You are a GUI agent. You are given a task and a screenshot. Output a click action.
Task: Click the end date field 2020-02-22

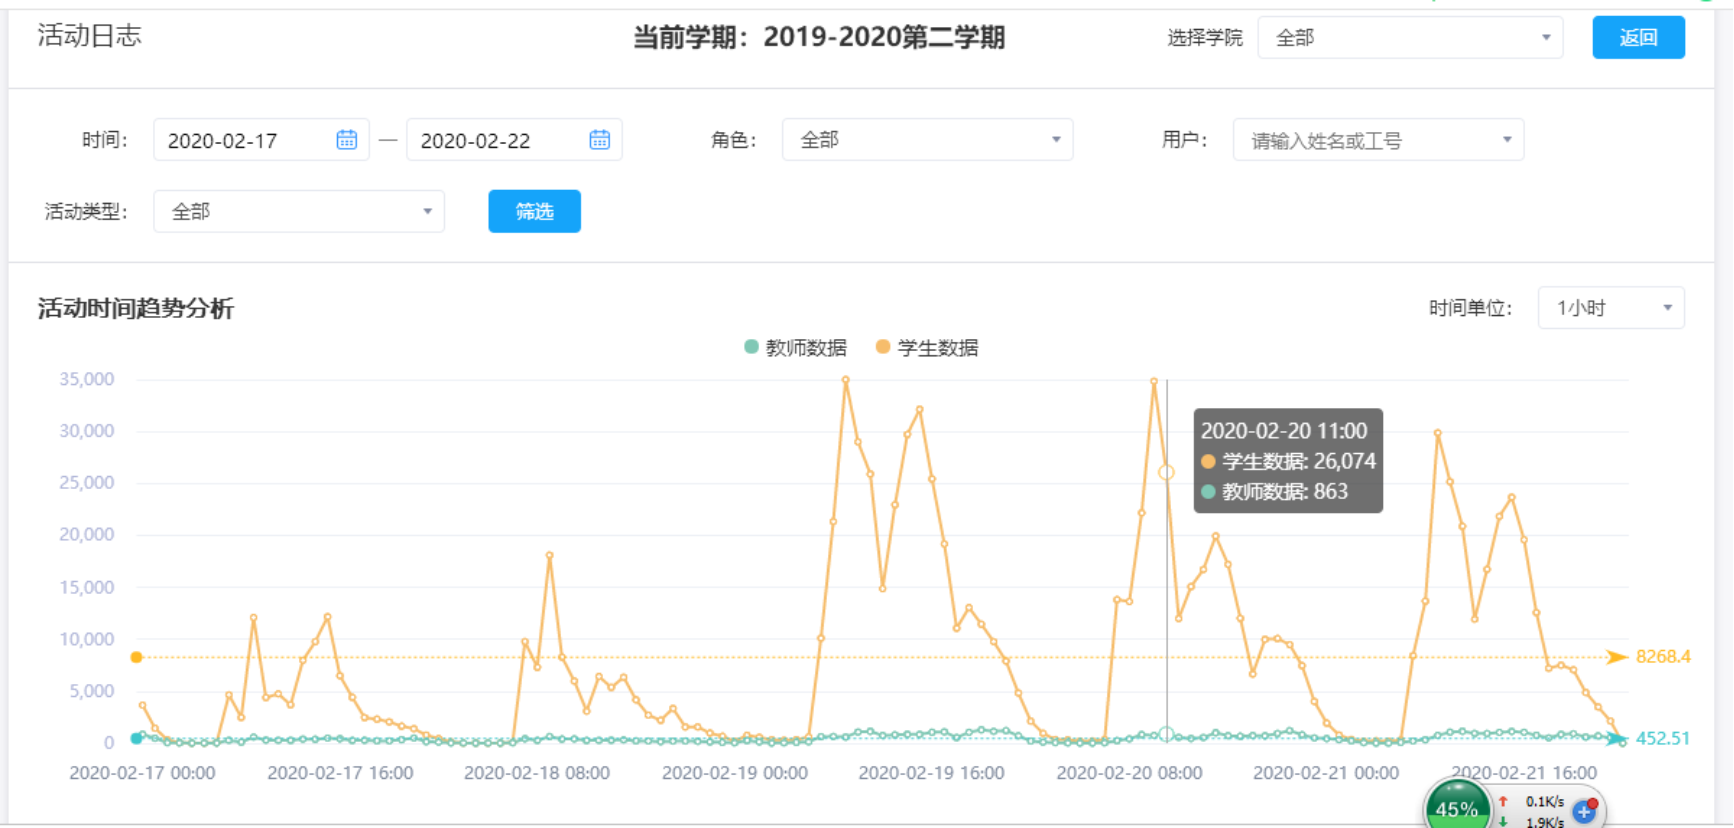[x=494, y=140]
